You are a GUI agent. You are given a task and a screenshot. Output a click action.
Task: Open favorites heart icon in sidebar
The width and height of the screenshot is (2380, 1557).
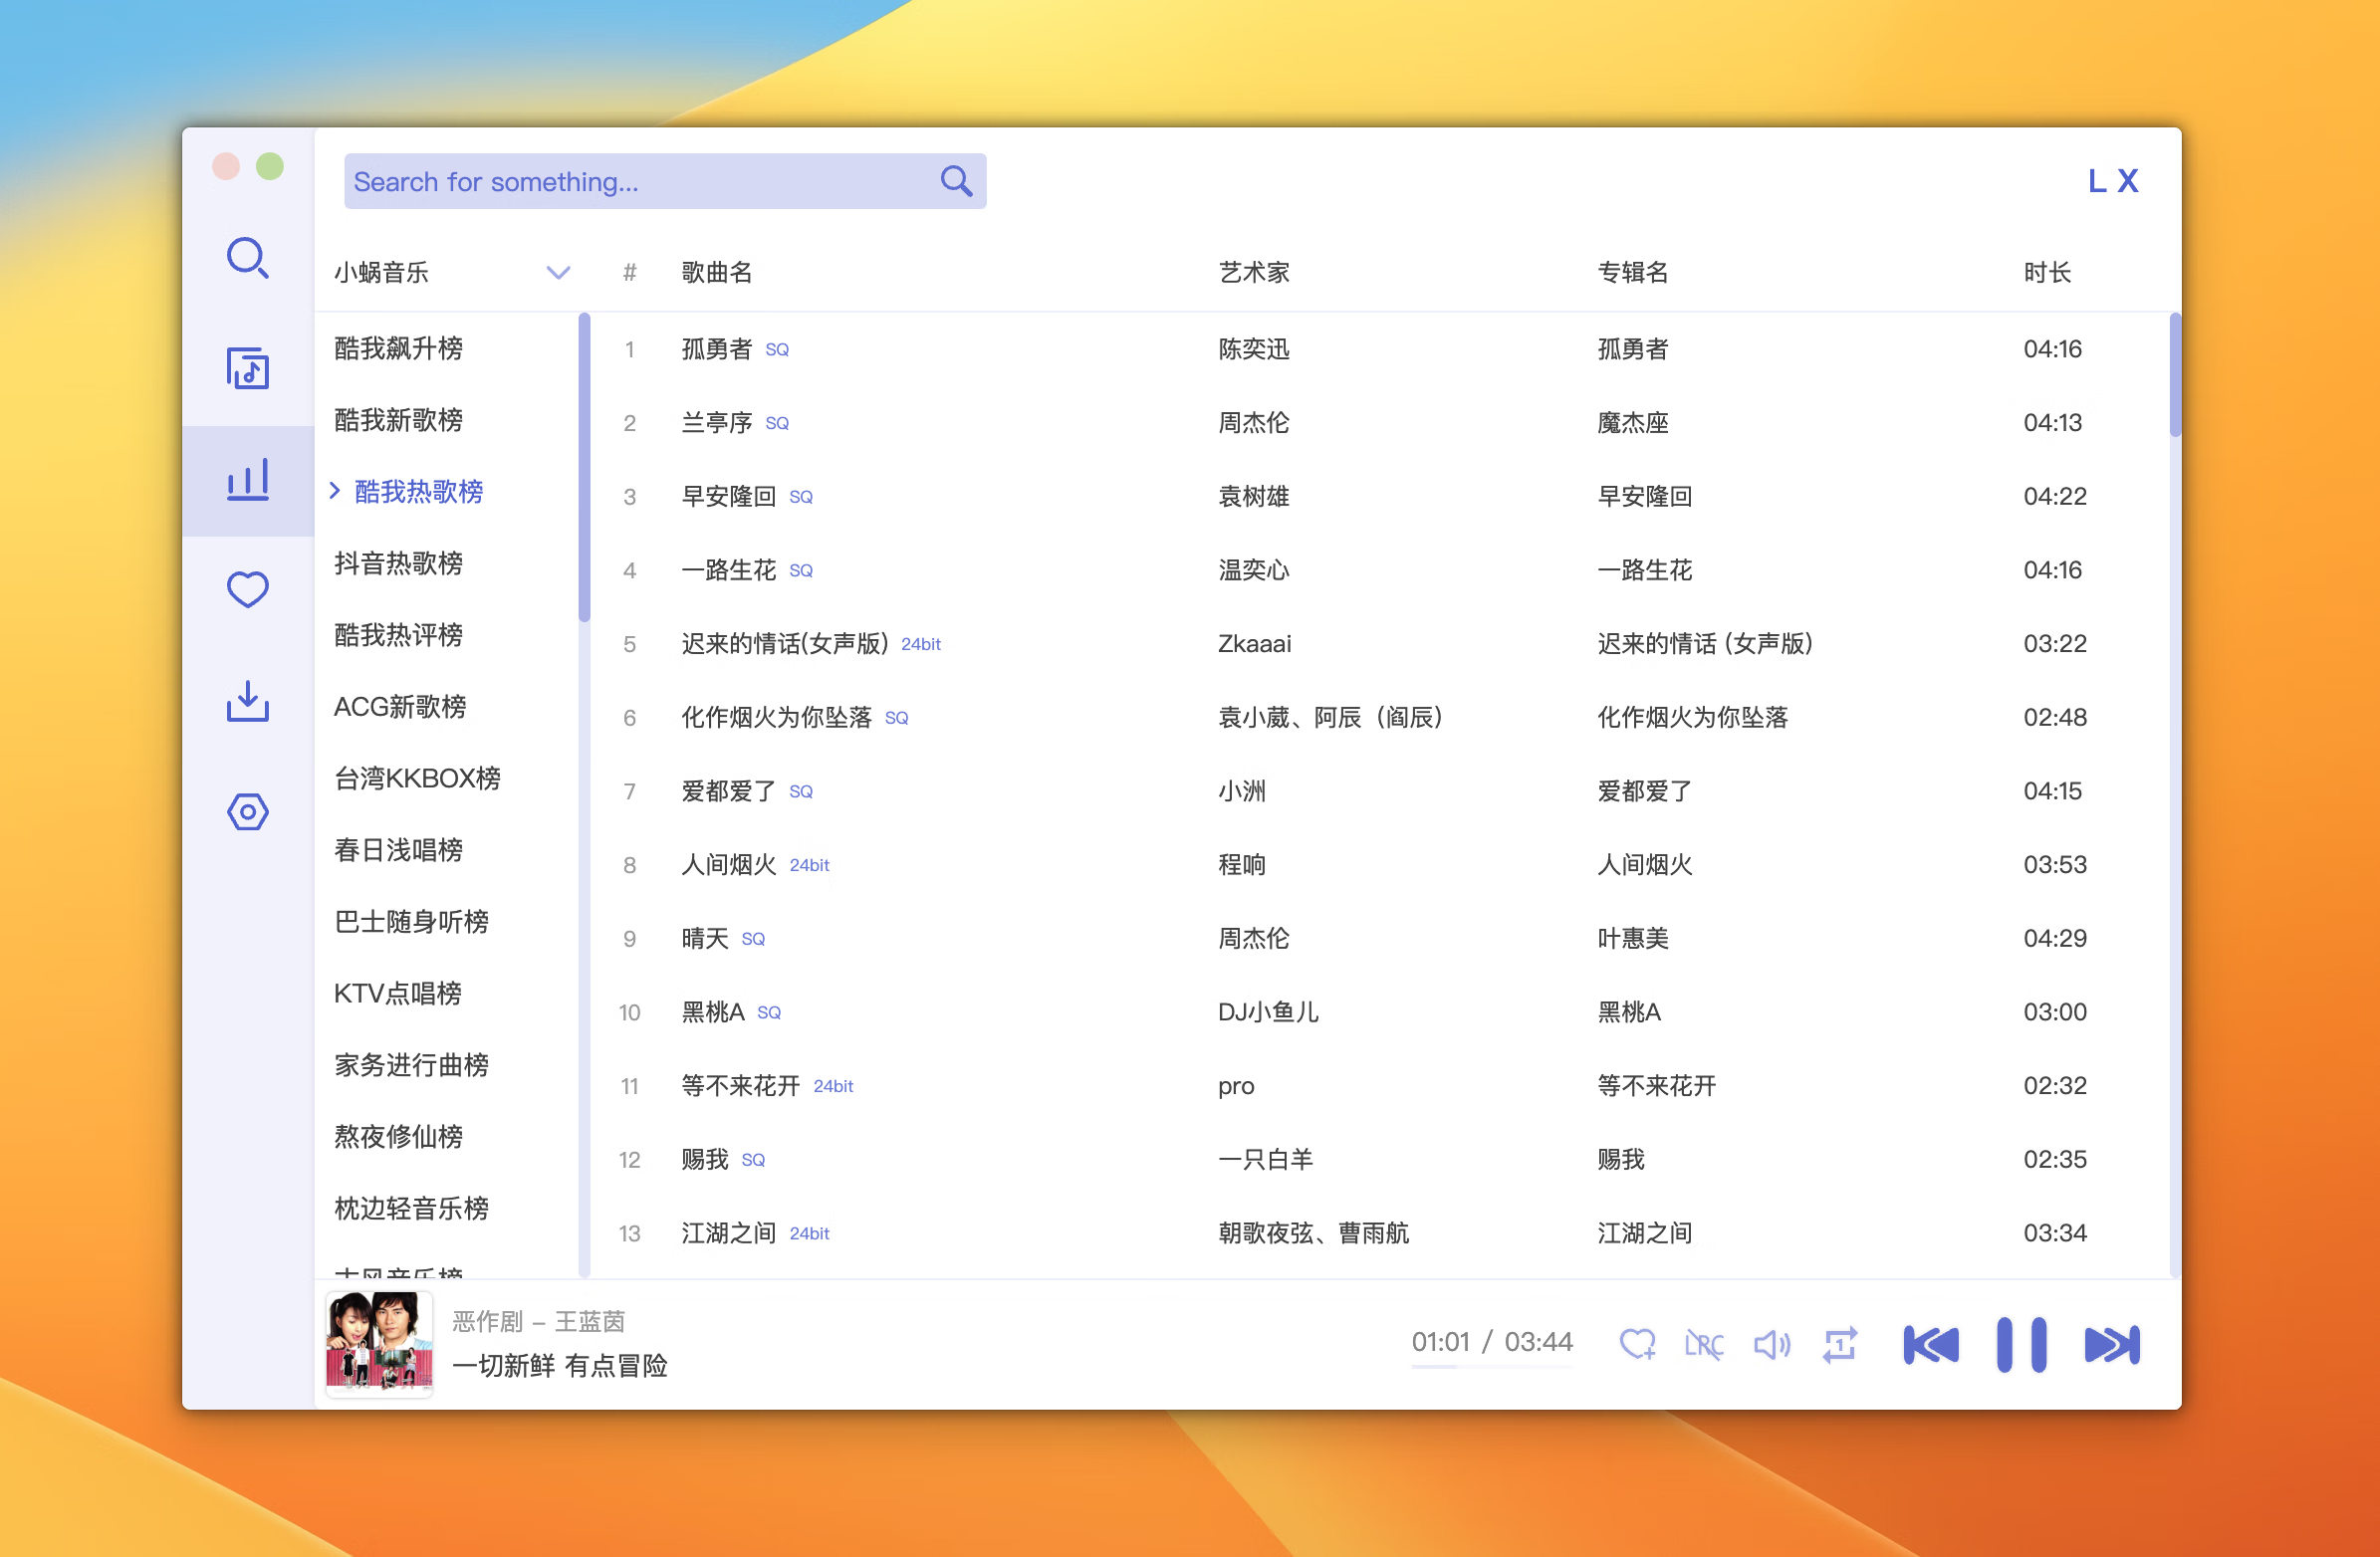point(247,590)
